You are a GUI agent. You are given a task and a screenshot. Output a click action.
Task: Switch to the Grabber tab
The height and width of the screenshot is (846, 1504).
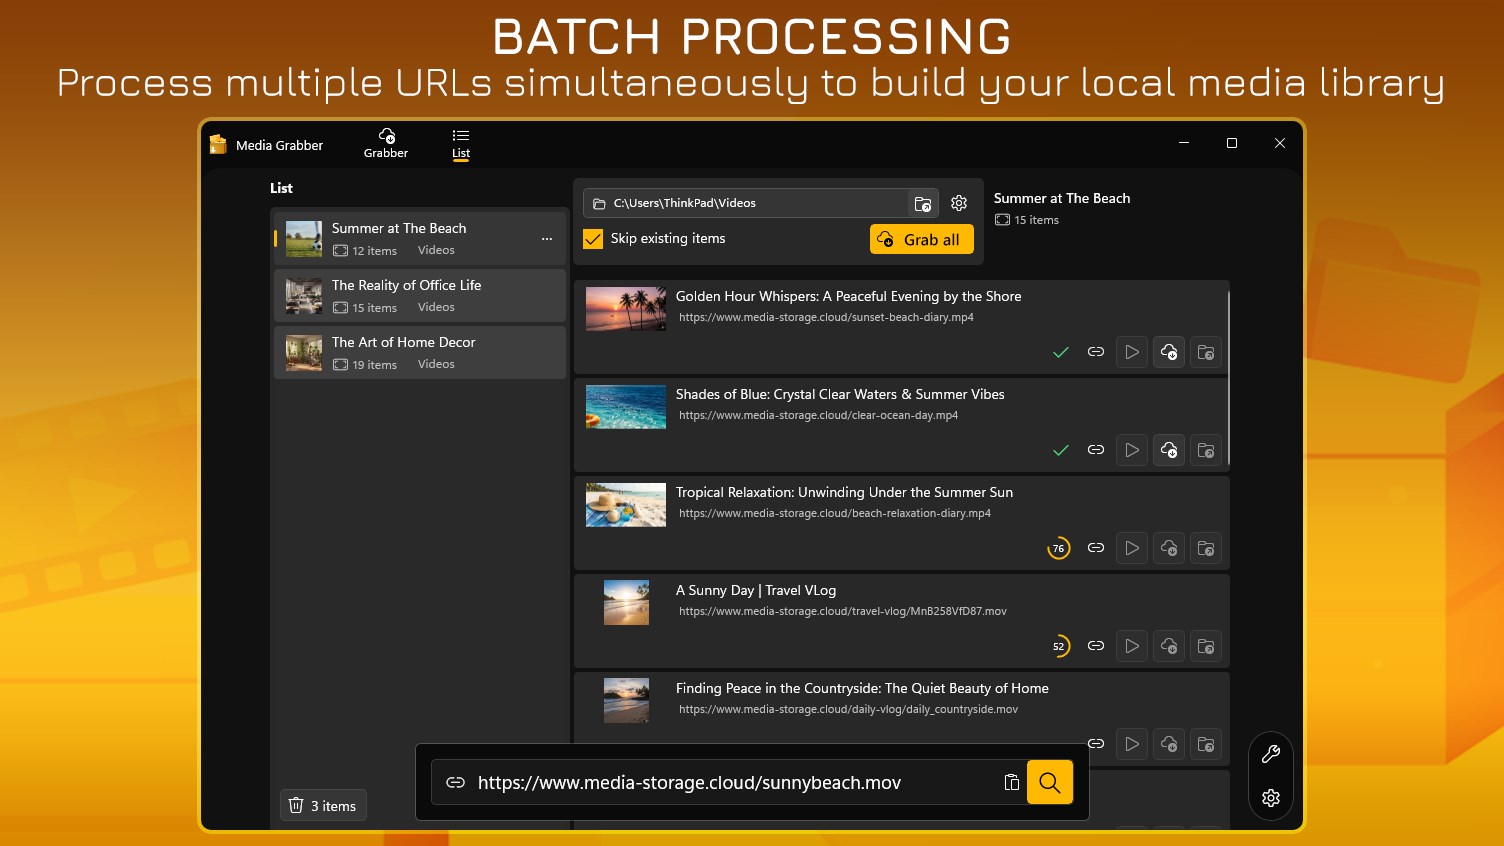386,144
